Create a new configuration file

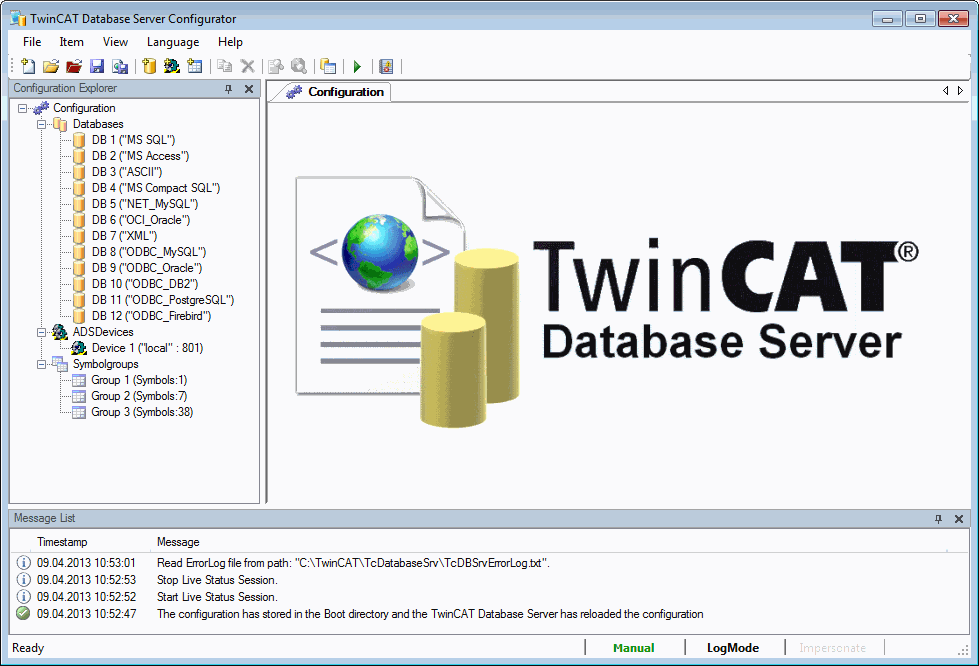click(x=27, y=66)
